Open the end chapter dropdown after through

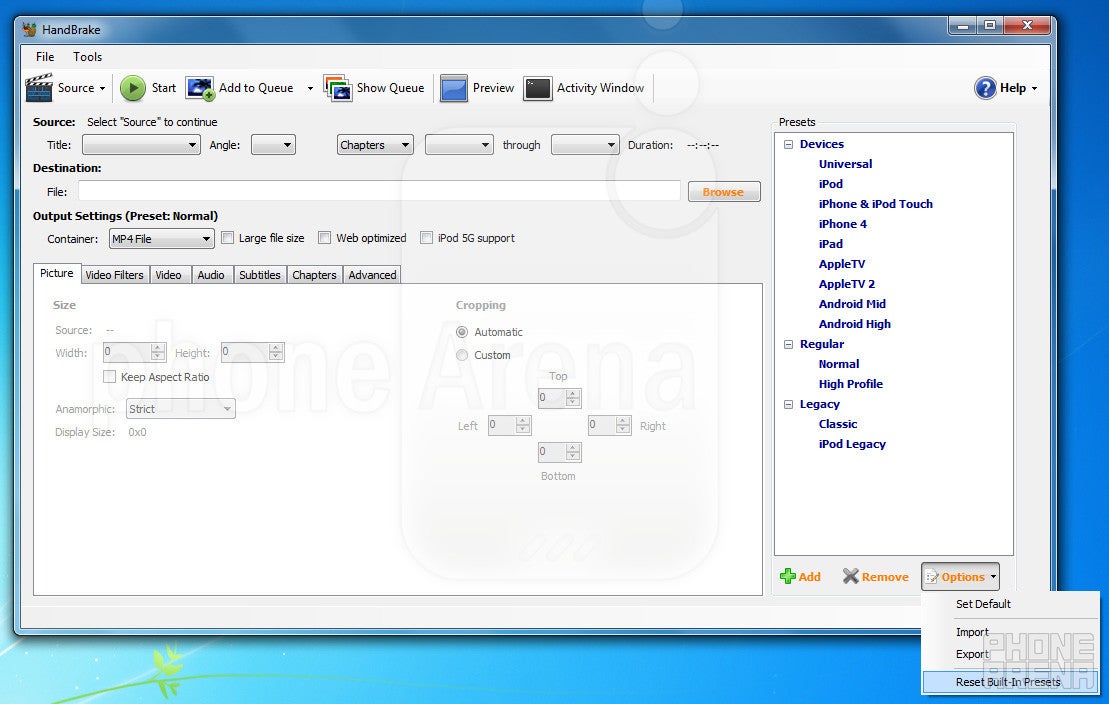click(x=585, y=145)
